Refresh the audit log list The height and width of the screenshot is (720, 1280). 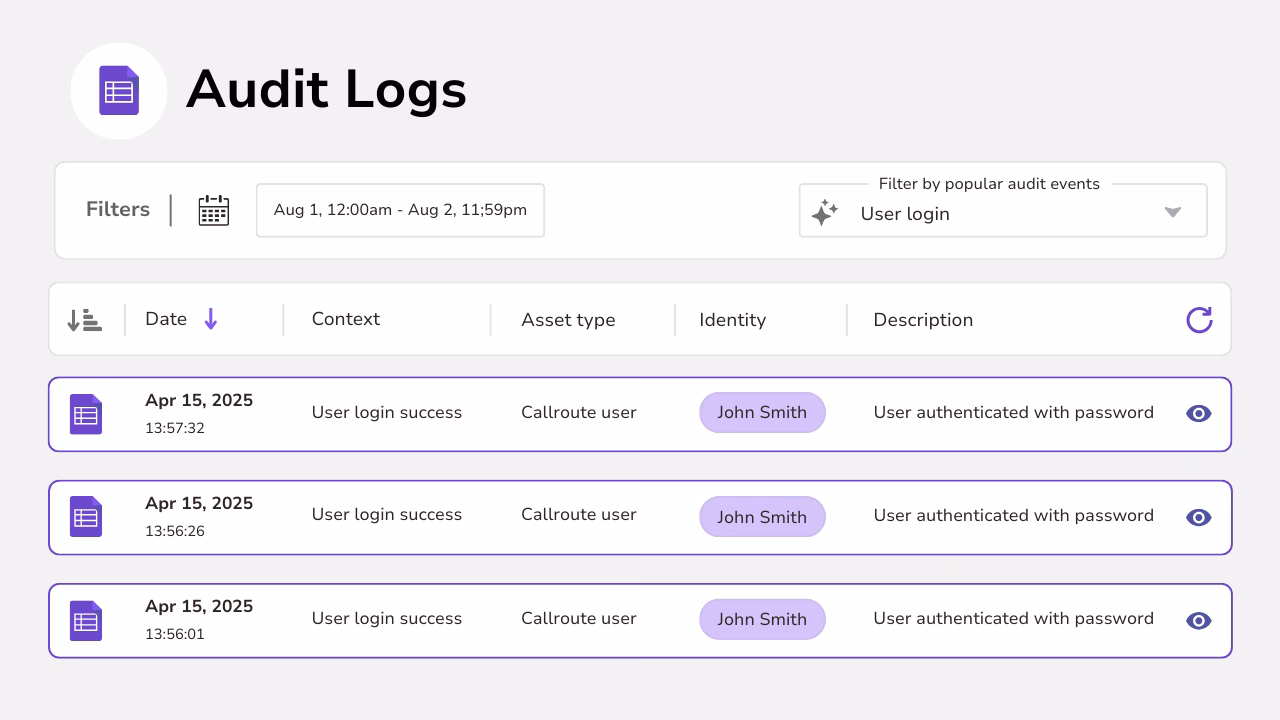1199,320
